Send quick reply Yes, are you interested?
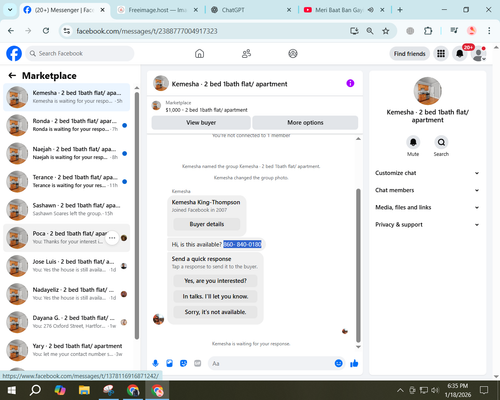This screenshot has width=500, height=400. click(x=215, y=281)
